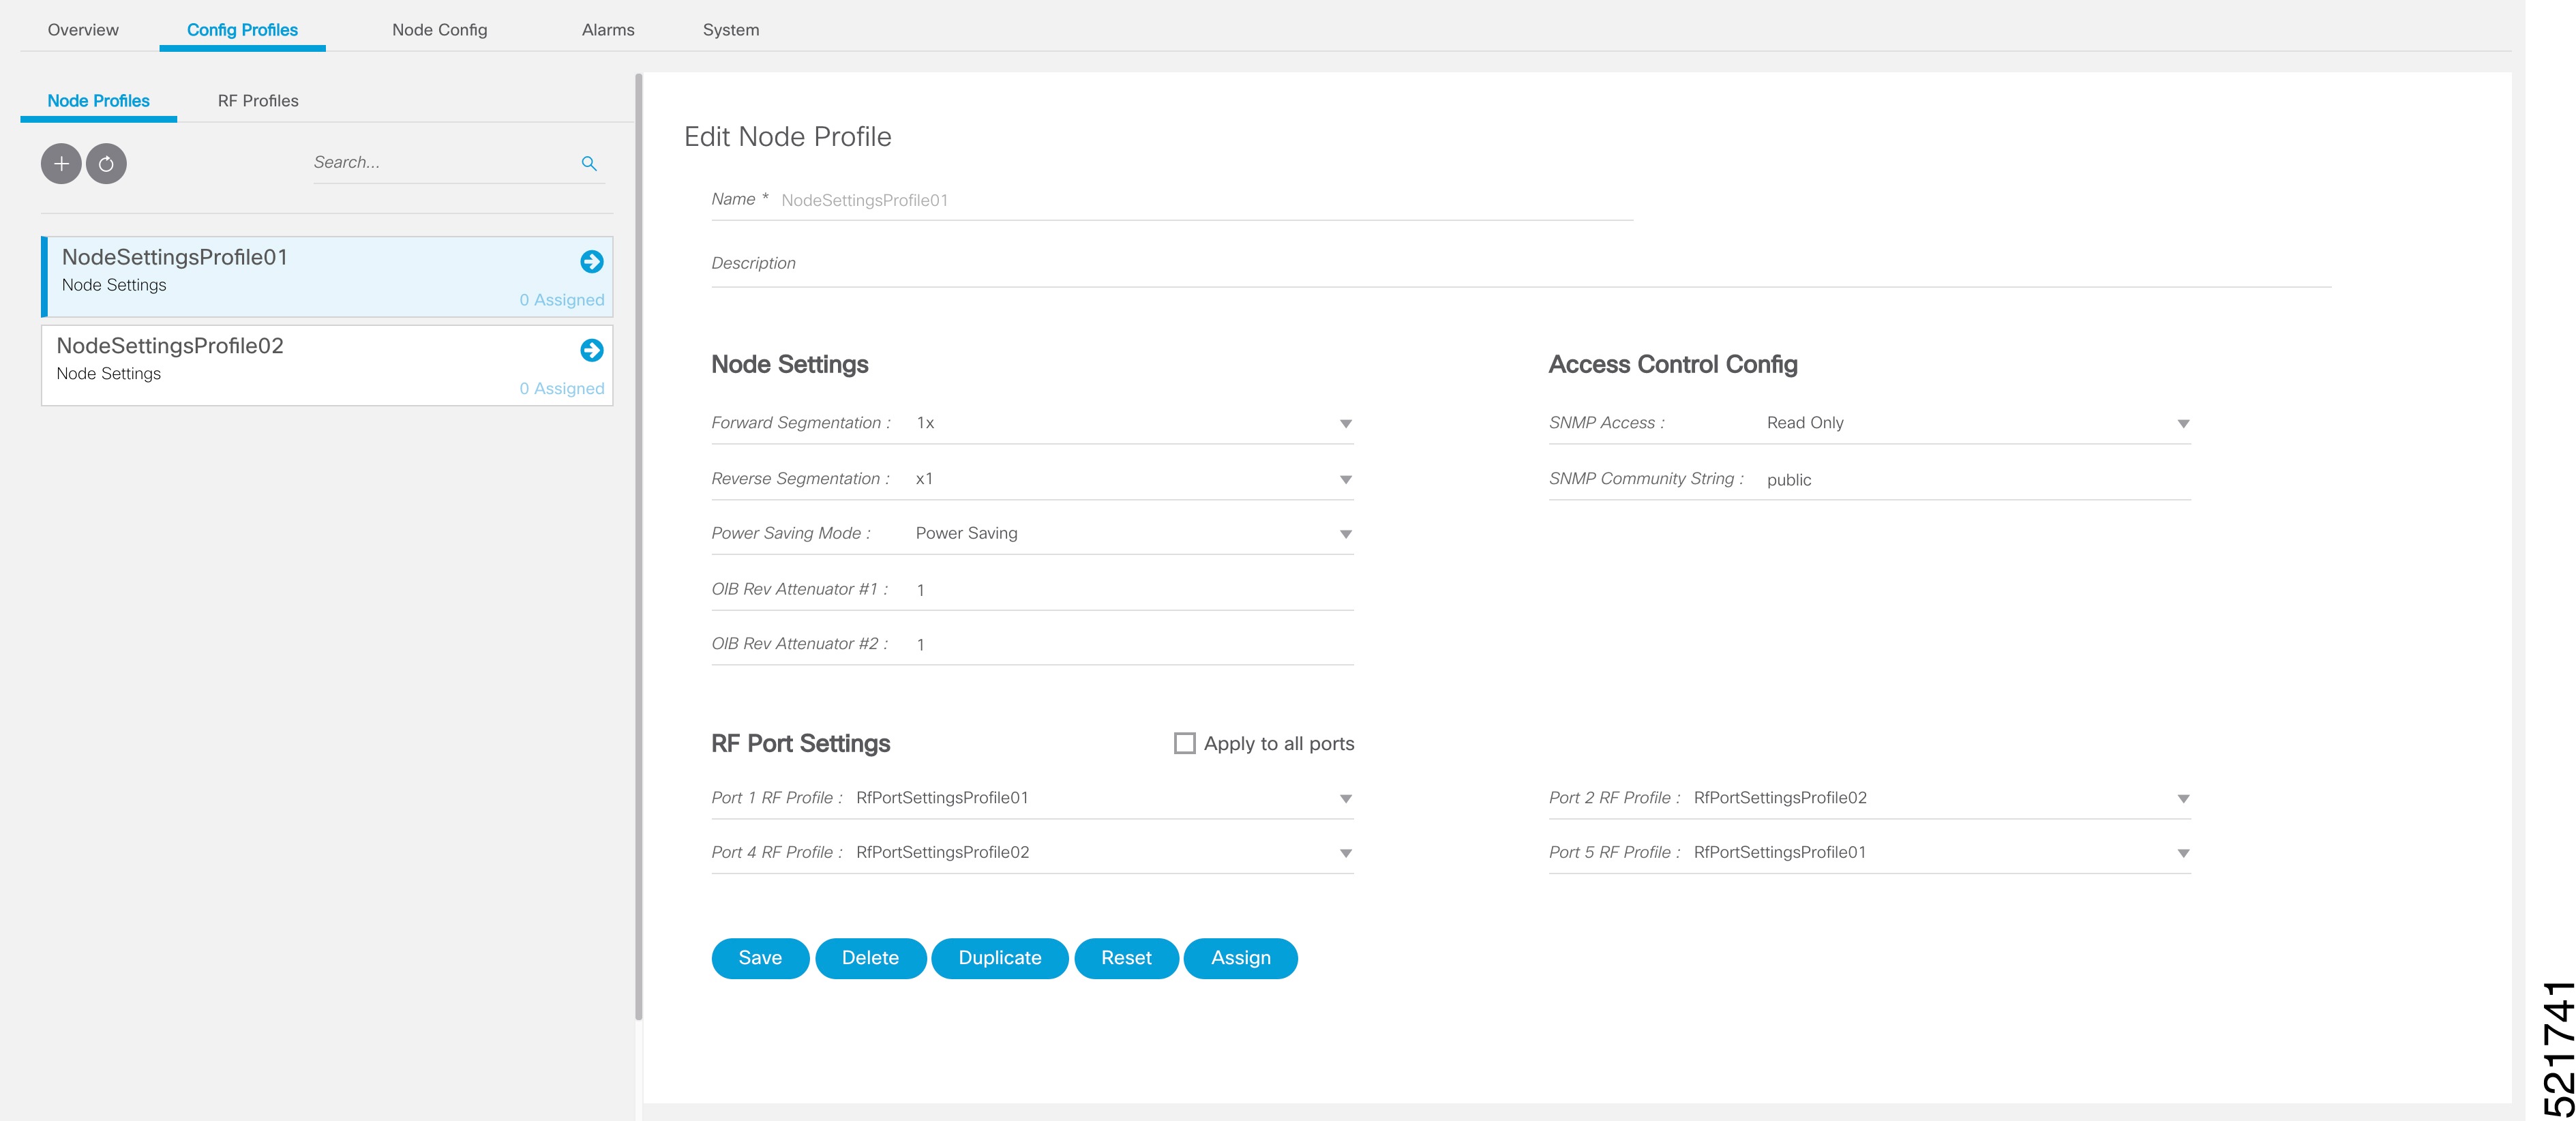This screenshot has height=1121, width=2576.
Task: Click the Save button
Action: click(760, 958)
